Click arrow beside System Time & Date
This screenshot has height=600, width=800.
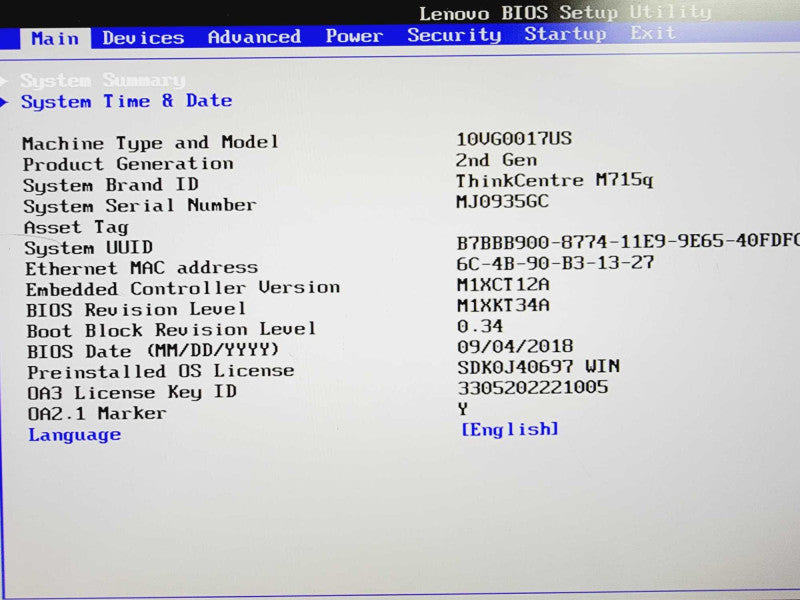tap(5, 102)
